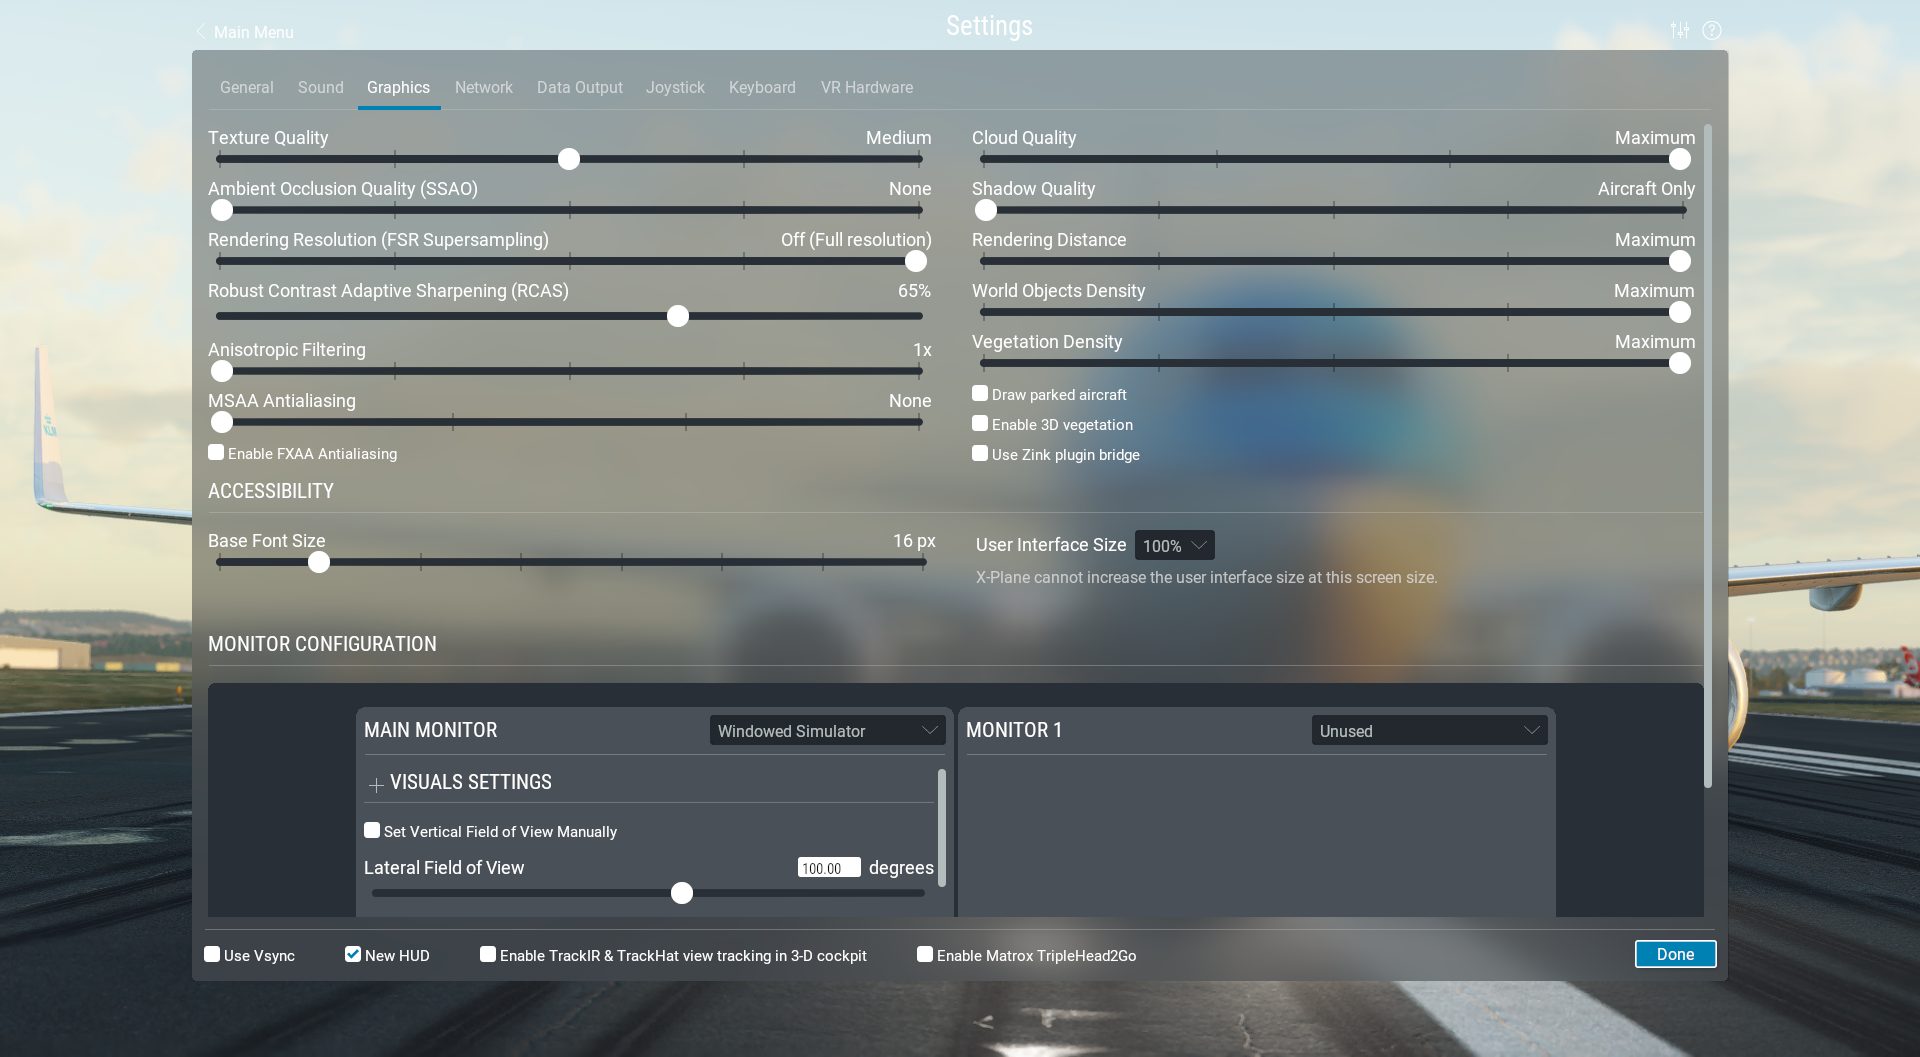
Task: Turn on Use Vsync option
Action: coord(212,954)
